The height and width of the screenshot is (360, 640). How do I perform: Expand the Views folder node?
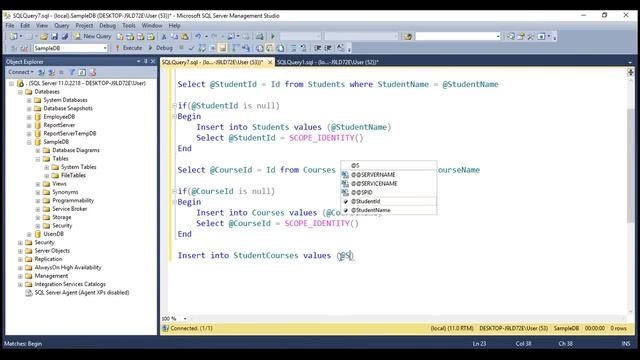coord(38,184)
